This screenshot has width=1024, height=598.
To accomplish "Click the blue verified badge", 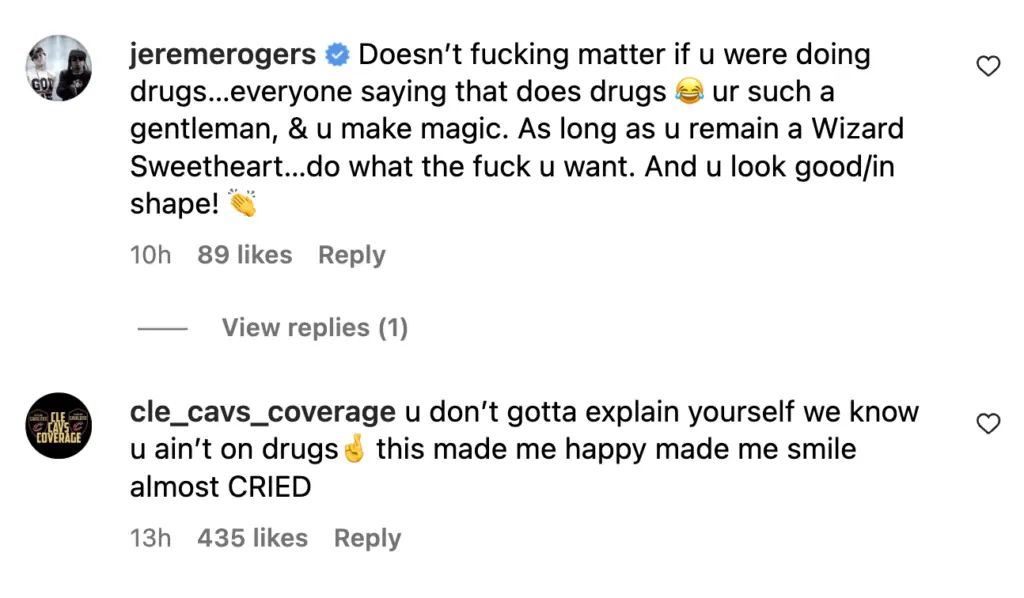I will coord(337,56).
